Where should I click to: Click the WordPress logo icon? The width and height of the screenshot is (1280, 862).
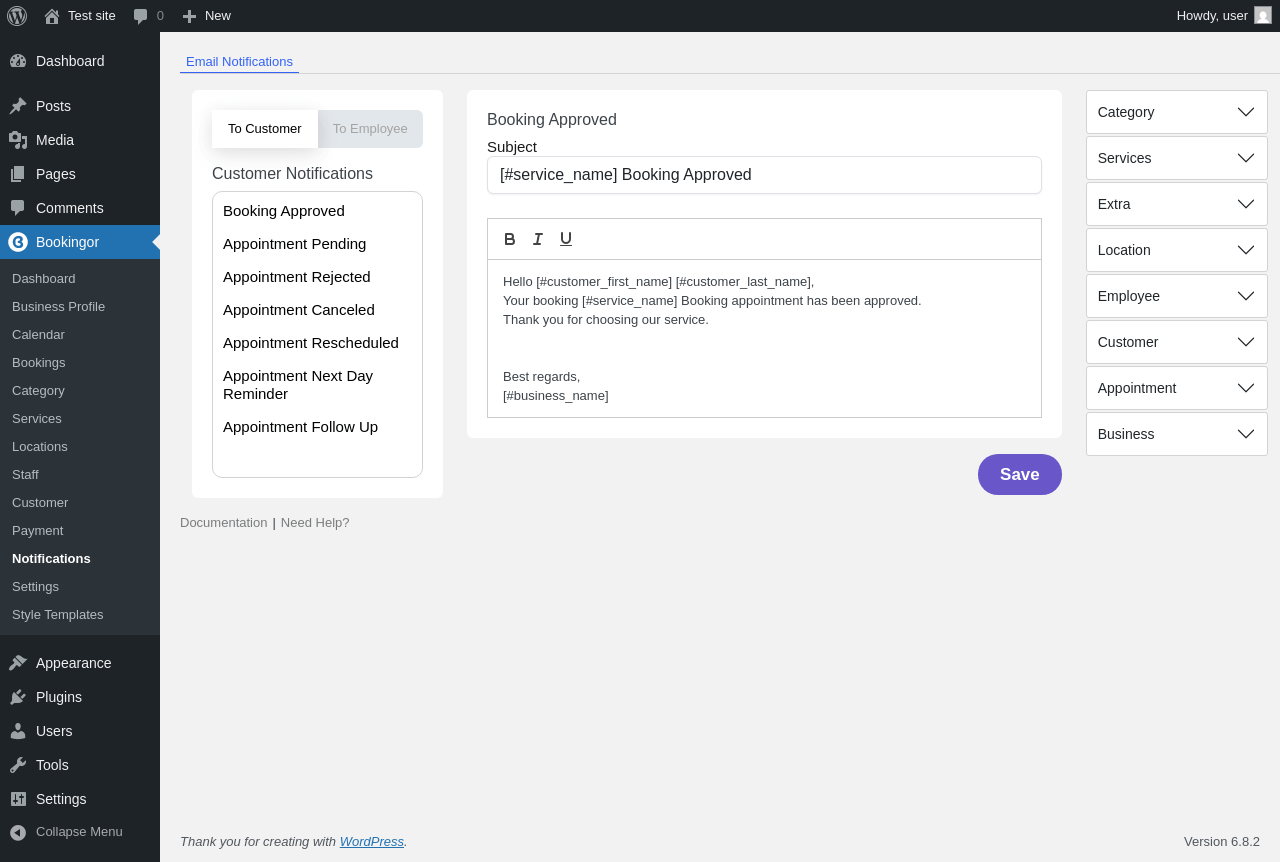pyautogui.click(x=17, y=16)
